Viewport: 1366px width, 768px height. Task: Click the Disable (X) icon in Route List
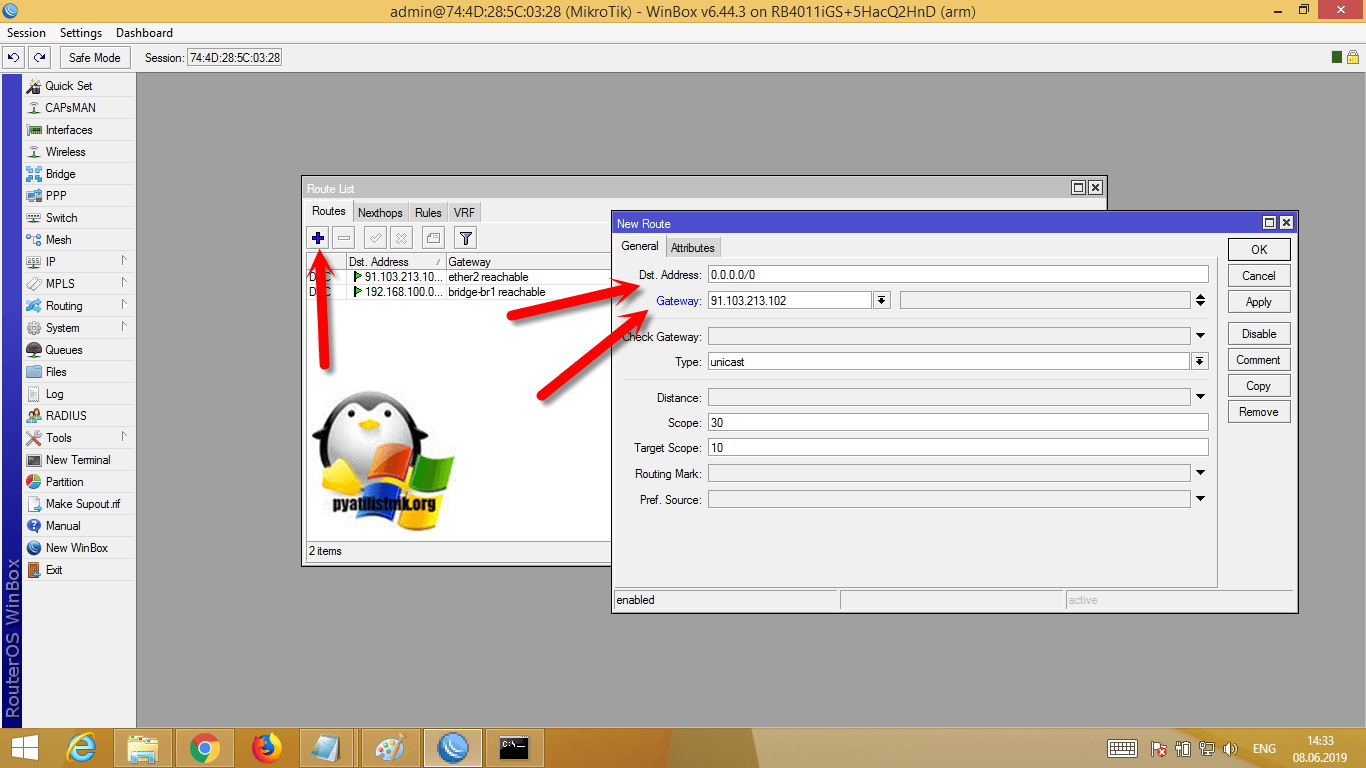click(400, 238)
